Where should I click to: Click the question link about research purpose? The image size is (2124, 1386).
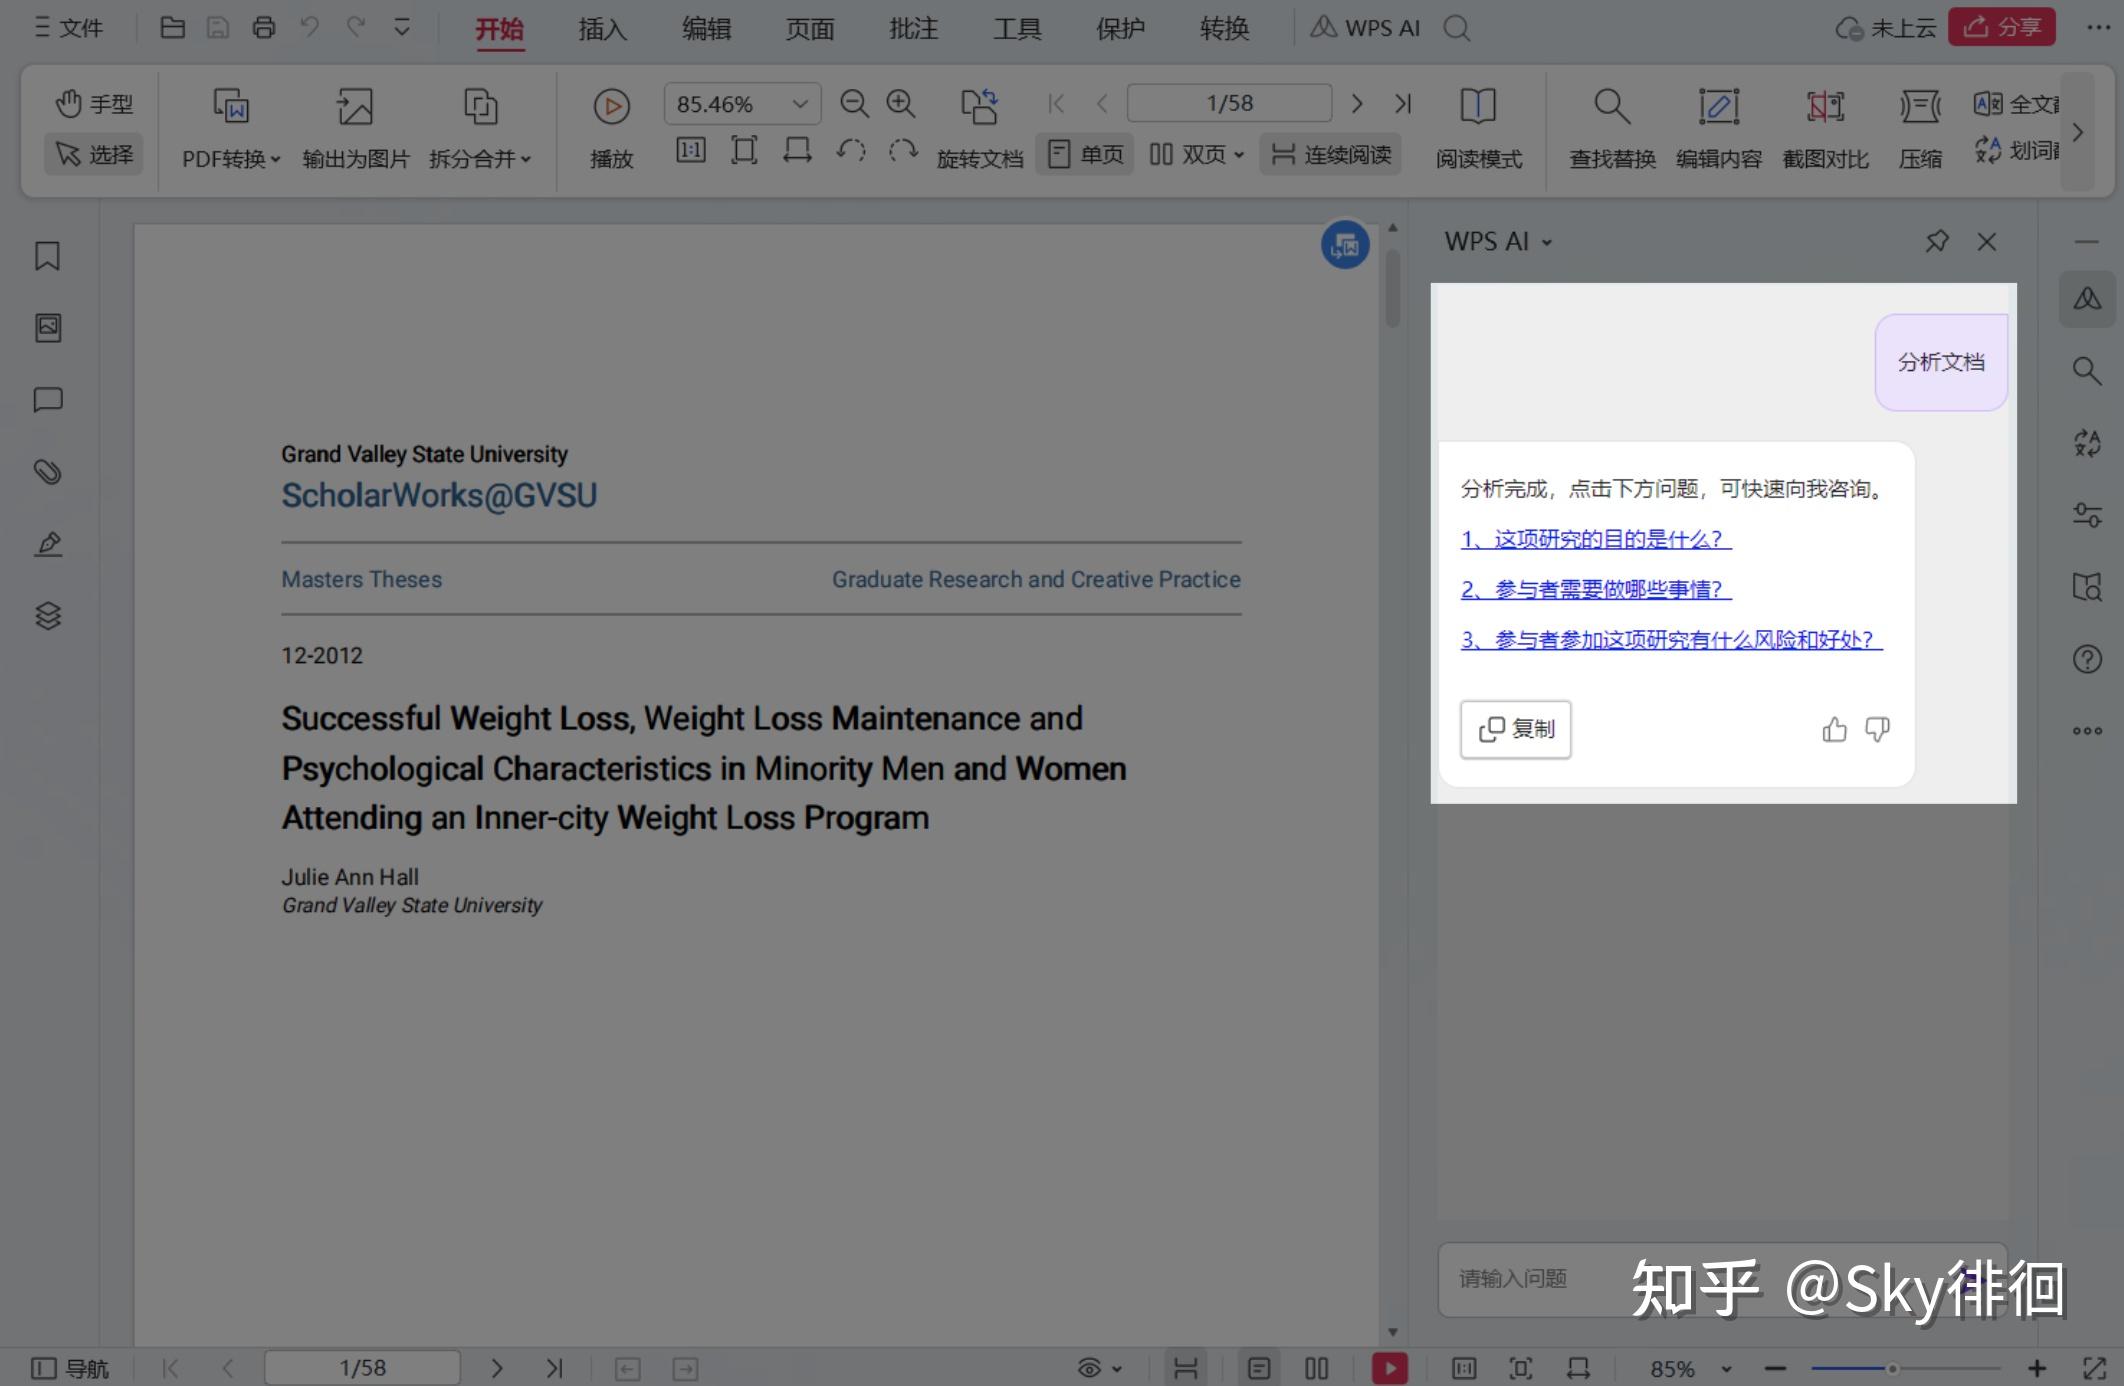click(1594, 539)
